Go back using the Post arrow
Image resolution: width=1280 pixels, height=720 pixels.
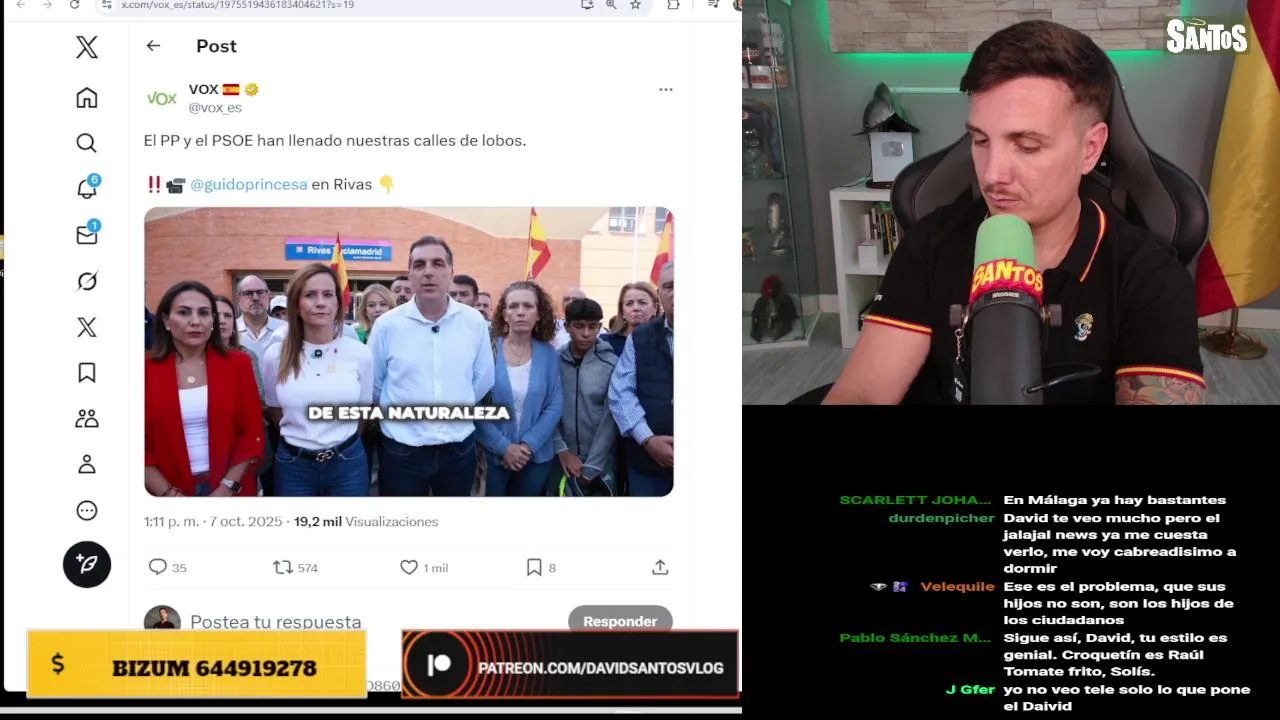click(153, 46)
